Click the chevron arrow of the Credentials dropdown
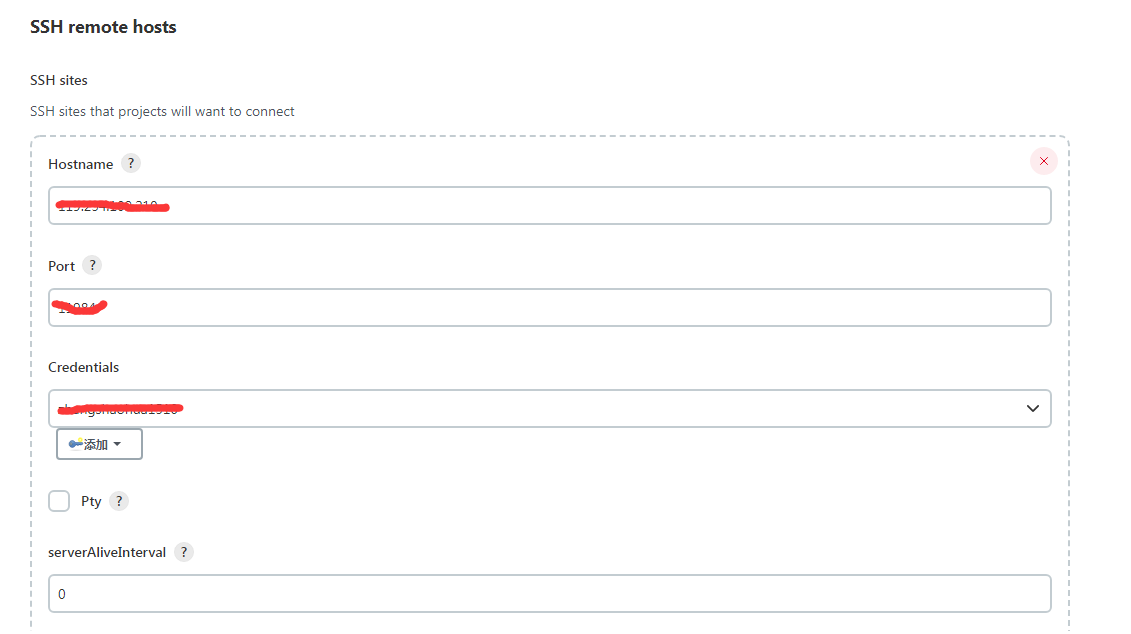 tap(1033, 408)
